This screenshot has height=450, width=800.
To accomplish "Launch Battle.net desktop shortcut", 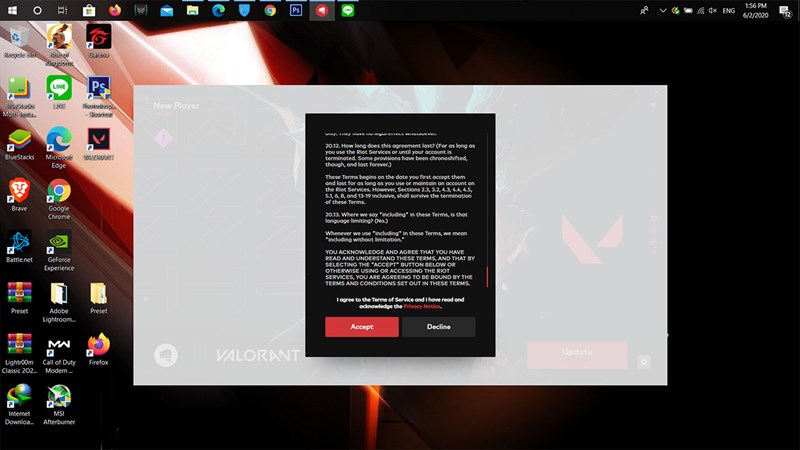I will [19, 247].
